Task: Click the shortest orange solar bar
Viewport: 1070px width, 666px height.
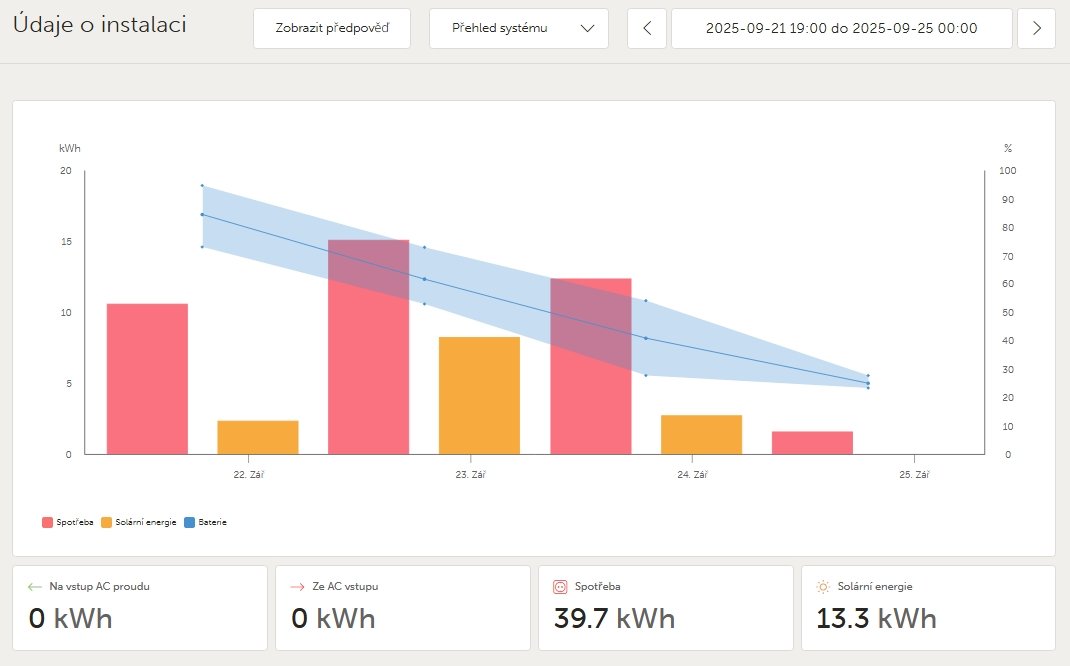Action: (x=257, y=437)
